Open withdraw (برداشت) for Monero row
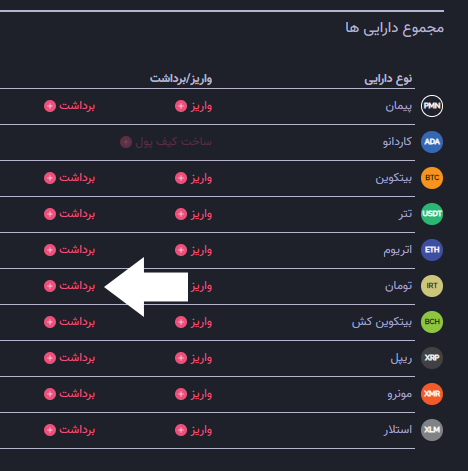 [x=70, y=394]
